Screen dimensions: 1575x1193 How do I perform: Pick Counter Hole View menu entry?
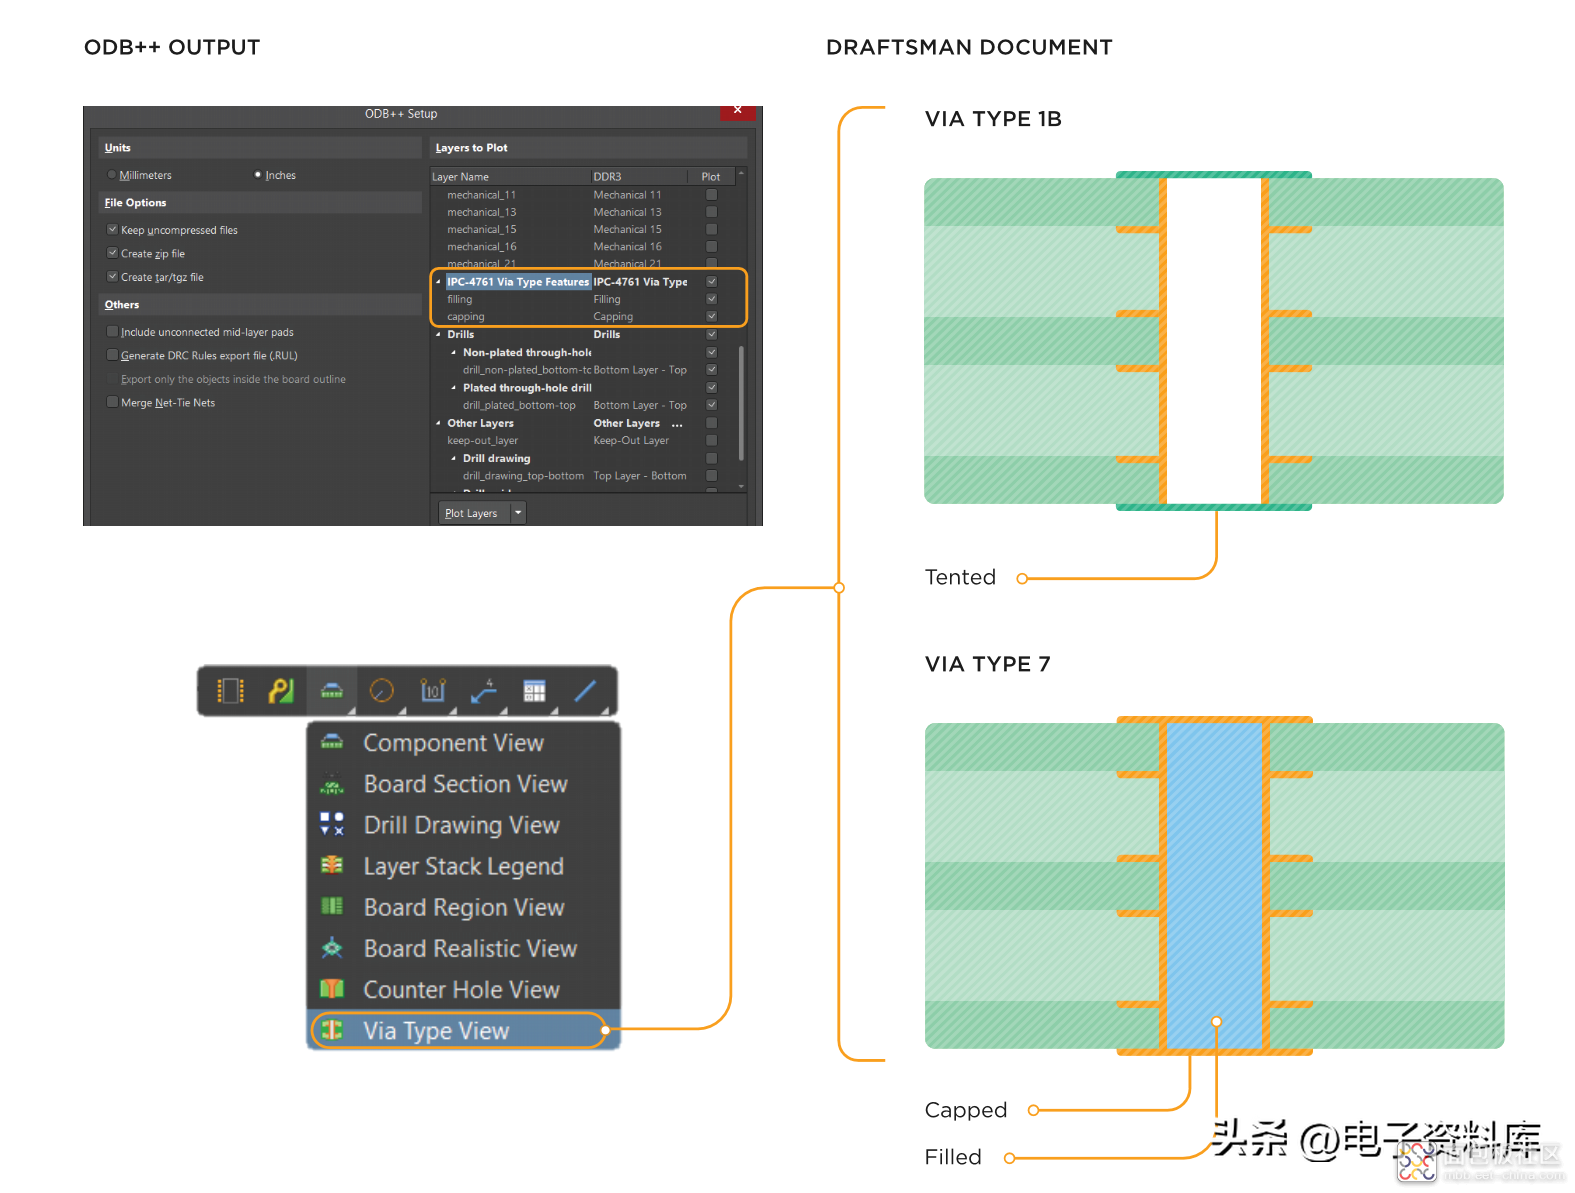[x=463, y=989]
